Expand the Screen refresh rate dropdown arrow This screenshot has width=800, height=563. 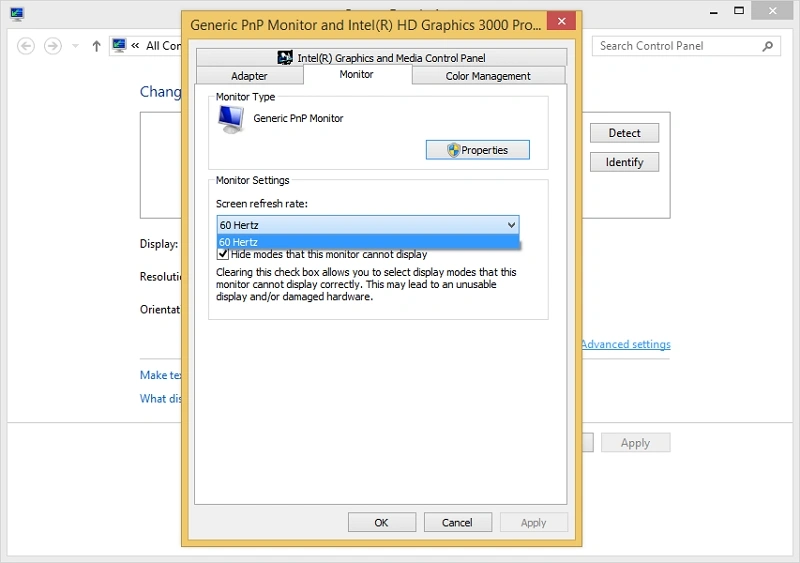511,225
